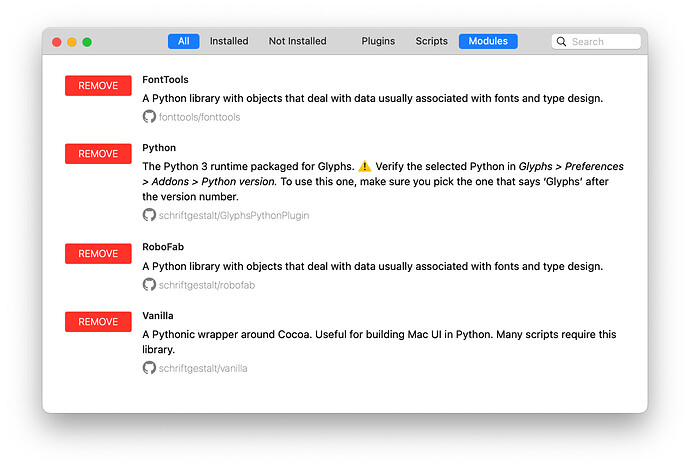Click the Python description about Glyphs runtime

383,181
